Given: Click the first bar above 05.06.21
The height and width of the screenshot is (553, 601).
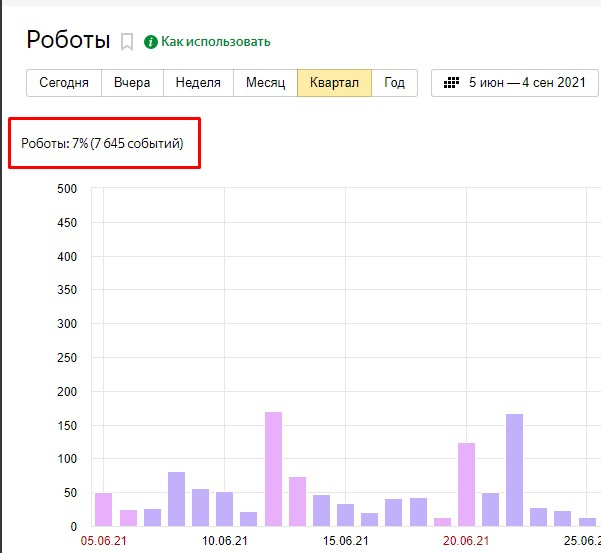Looking at the screenshot, I should click(x=103, y=509).
